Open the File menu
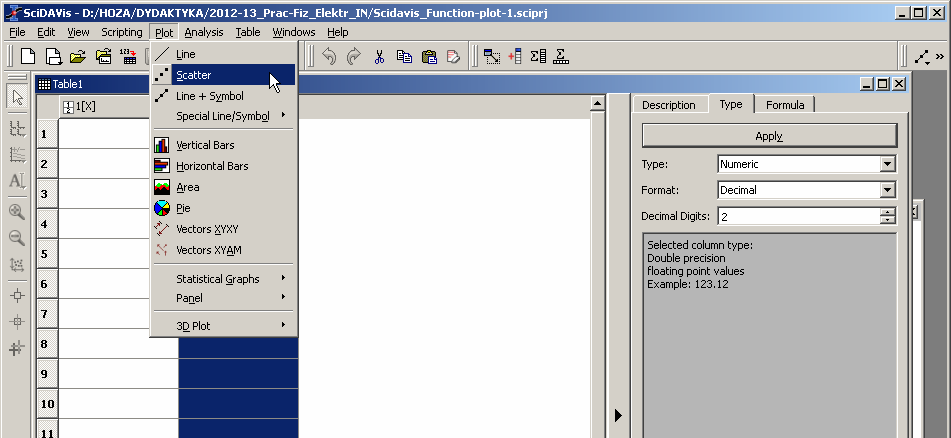This screenshot has height=438, width=951. tap(18, 32)
